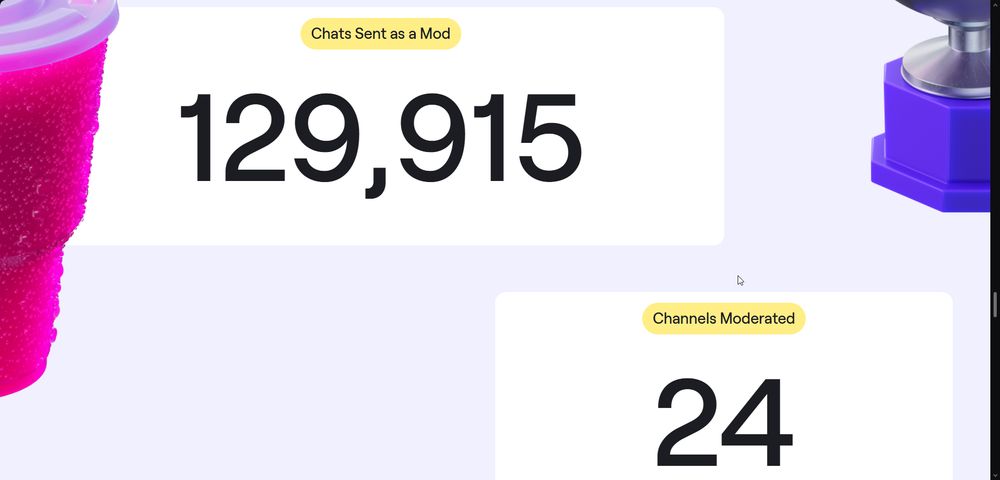Click the digit 2 in the 24 figure
The width and height of the screenshot is (1000, 480).
point(687,422)
